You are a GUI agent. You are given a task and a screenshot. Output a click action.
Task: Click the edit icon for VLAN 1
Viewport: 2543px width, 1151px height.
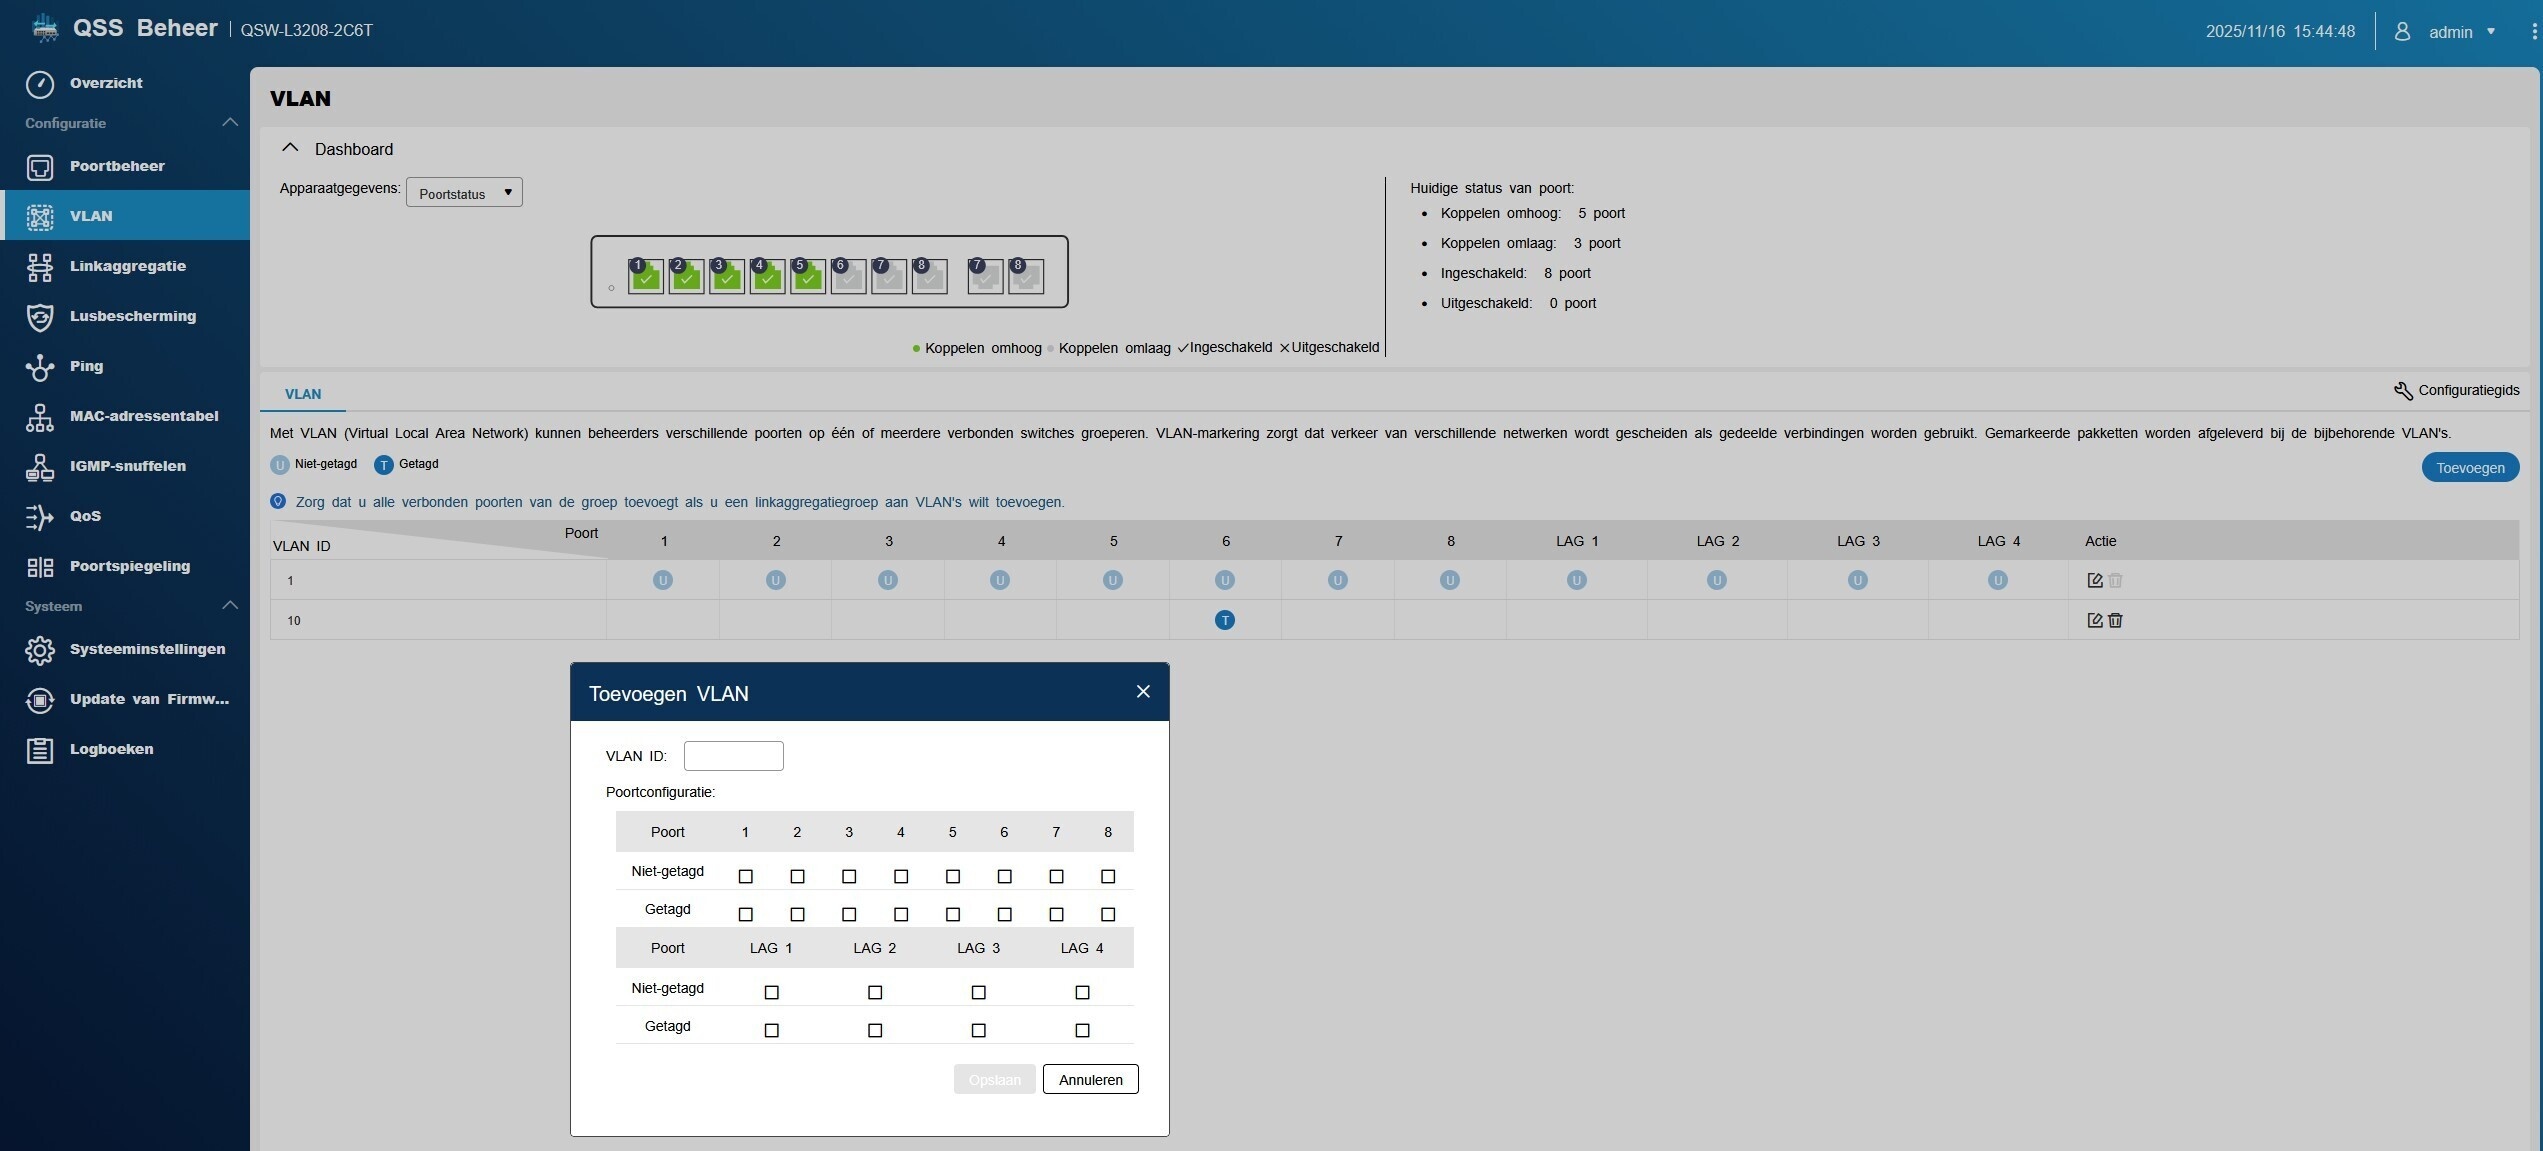[x=2094, y=580]
